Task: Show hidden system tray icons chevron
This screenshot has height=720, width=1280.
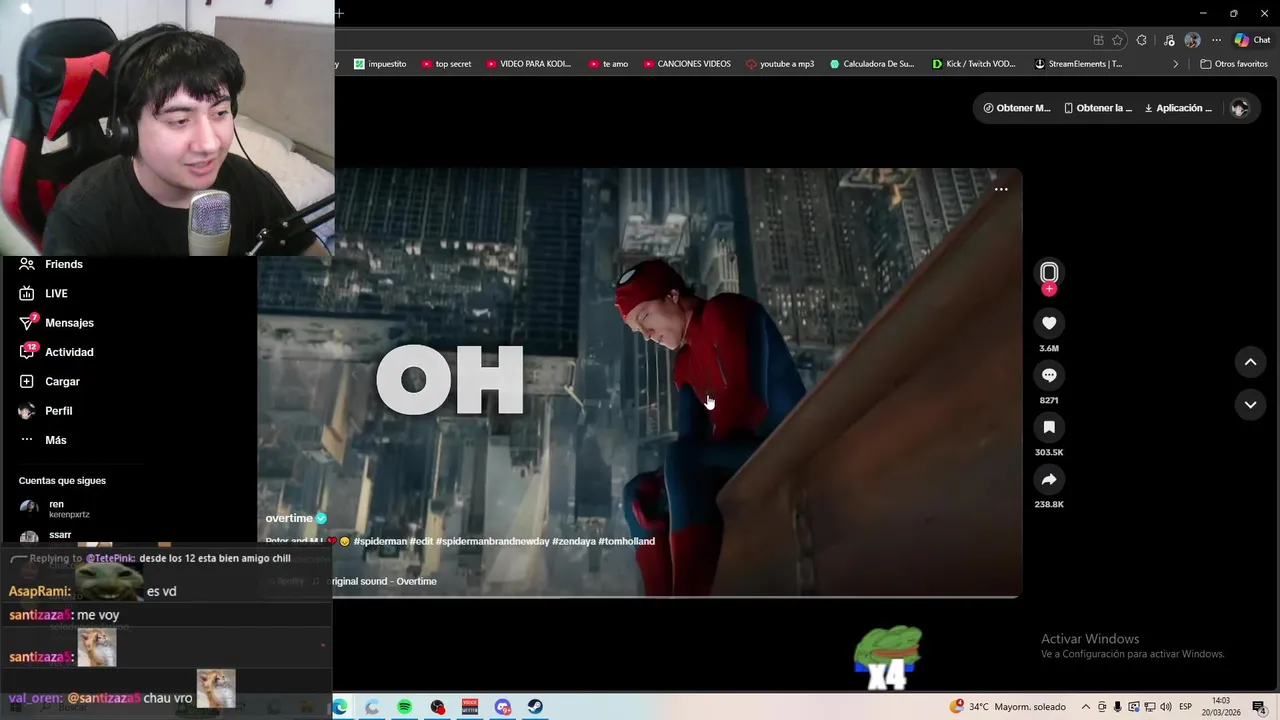Action: click(1086, 707)
